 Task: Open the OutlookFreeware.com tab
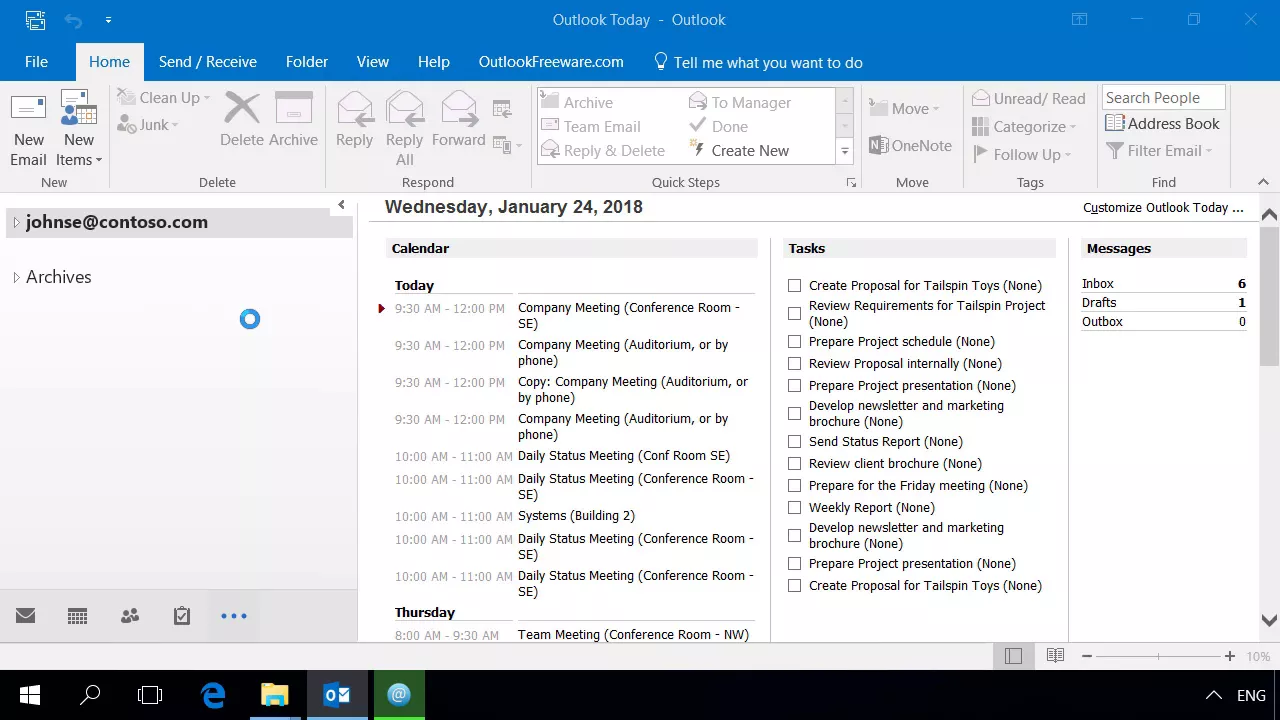point(551,62)
